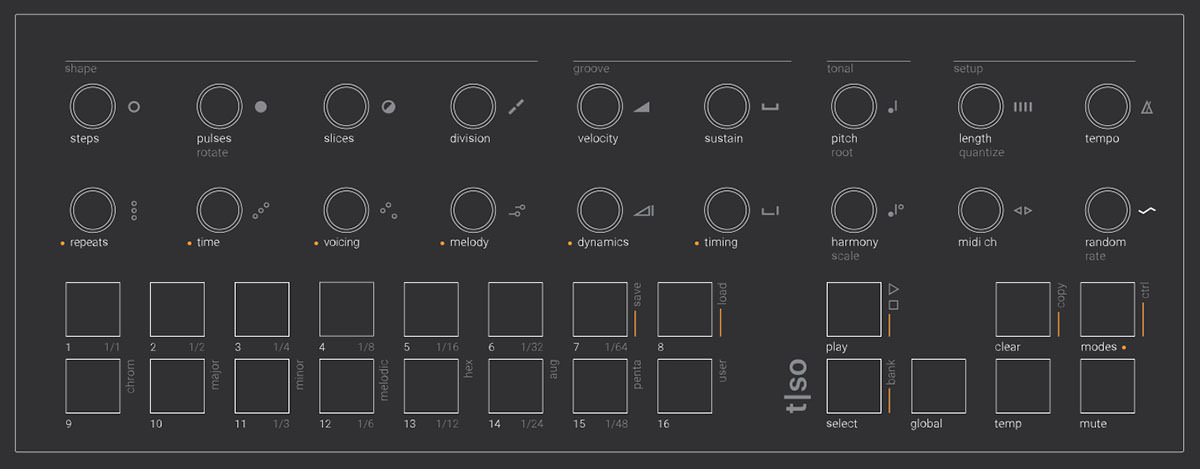Click the midi ch left-right arrows icon

tap(1022, 210)
